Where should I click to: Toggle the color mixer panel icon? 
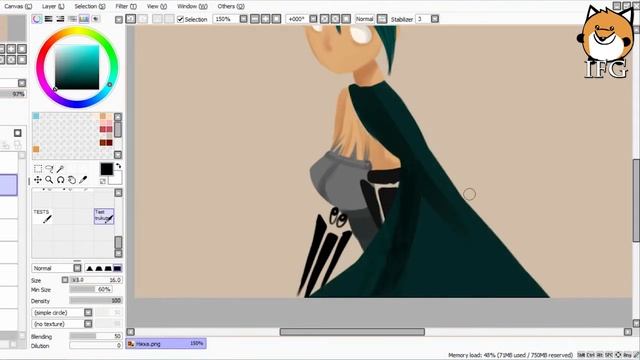tap(72, 19)
